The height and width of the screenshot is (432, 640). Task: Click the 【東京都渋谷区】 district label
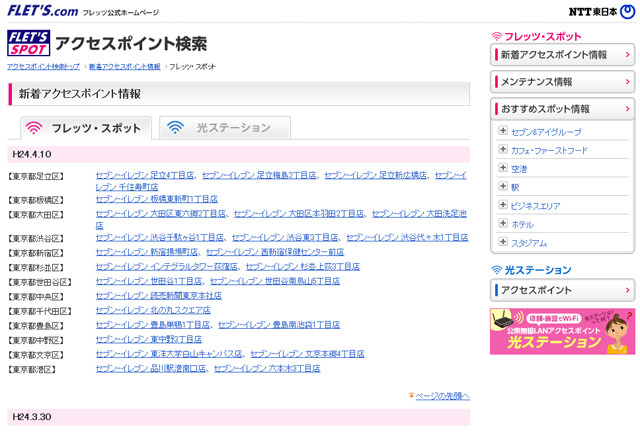click(36, 238)
